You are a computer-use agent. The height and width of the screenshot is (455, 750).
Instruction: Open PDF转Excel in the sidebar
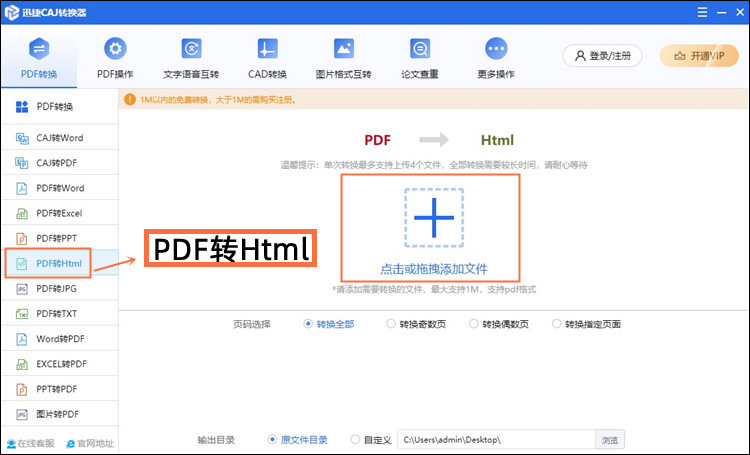coord(60,213)
